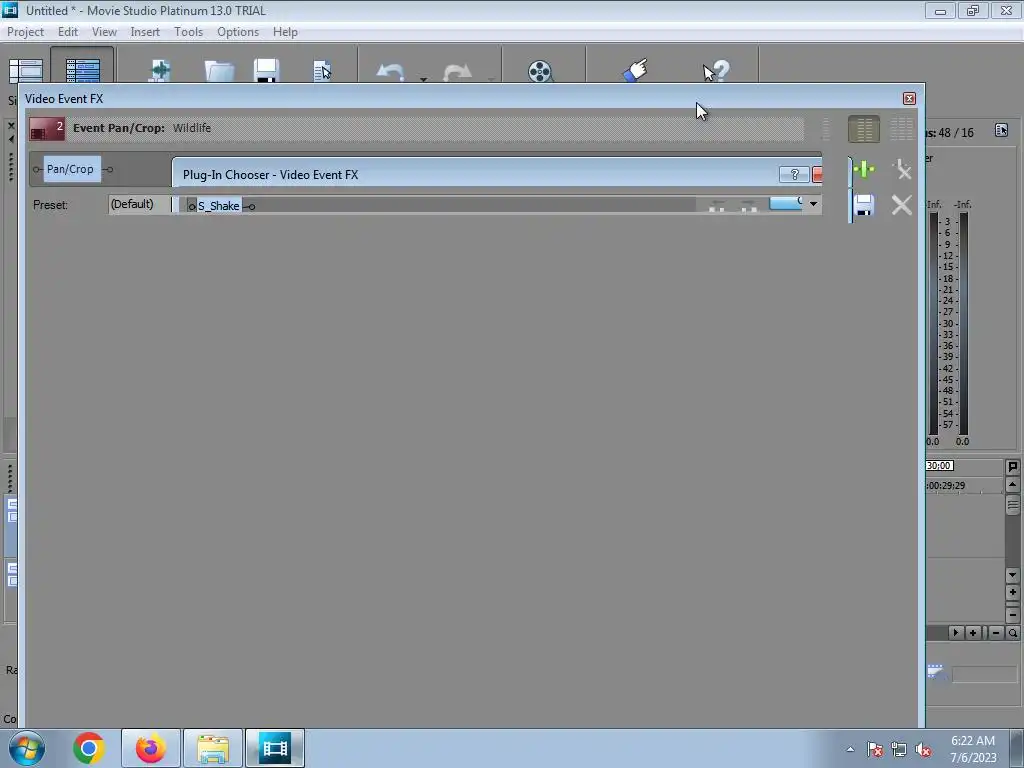
Task: Open the Options menu
Action: [238, 32]
